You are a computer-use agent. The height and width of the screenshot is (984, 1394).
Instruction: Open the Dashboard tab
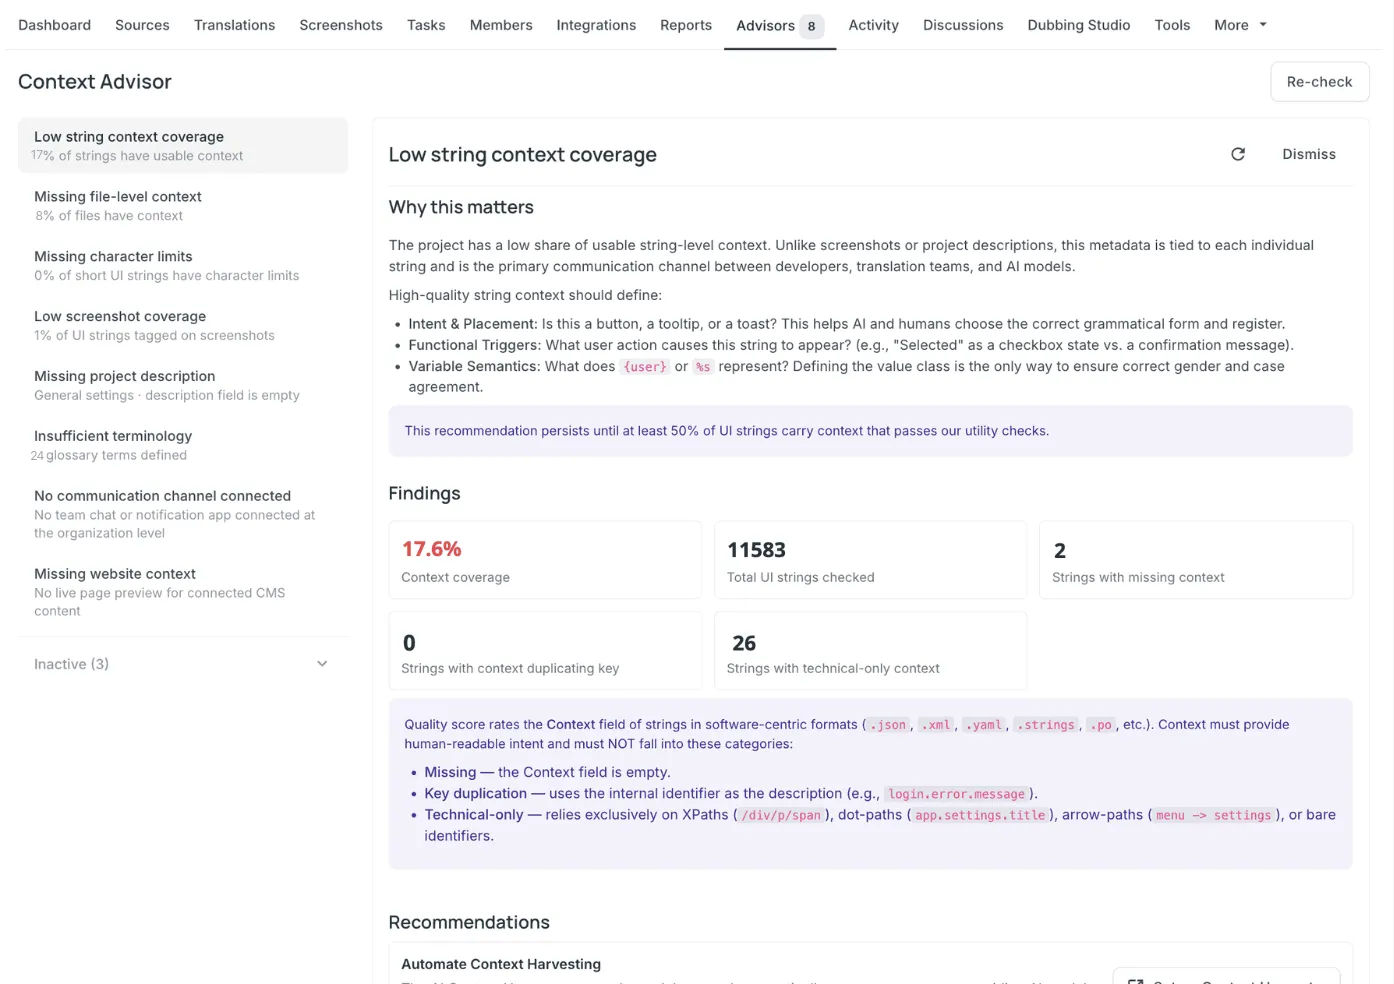click(x=54, y=25)
